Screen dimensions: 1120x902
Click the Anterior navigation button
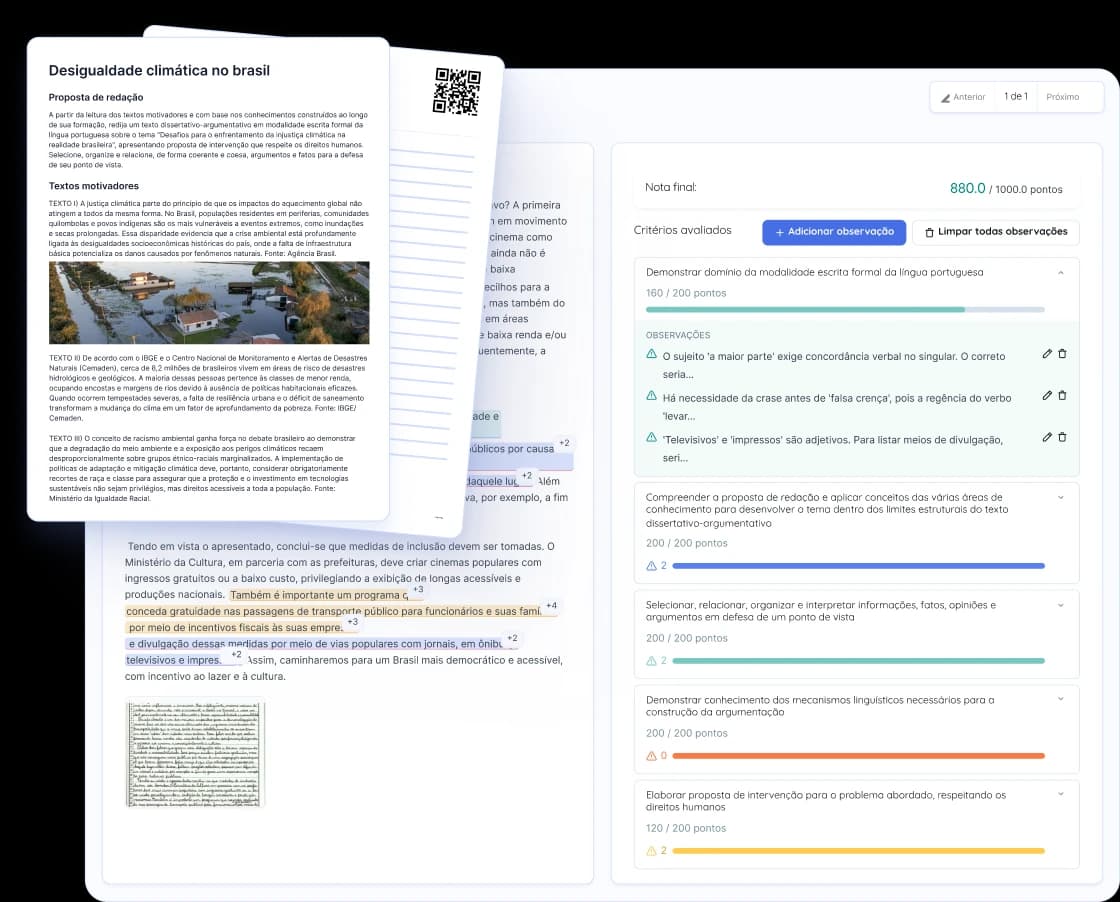pos(962,97)
